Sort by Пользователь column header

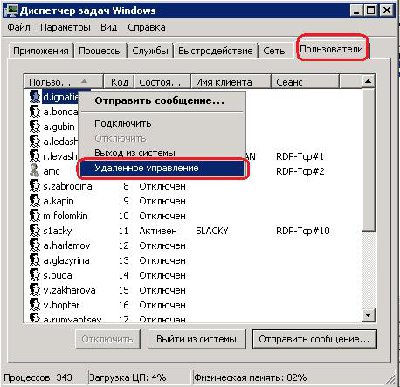click(63, 82)
